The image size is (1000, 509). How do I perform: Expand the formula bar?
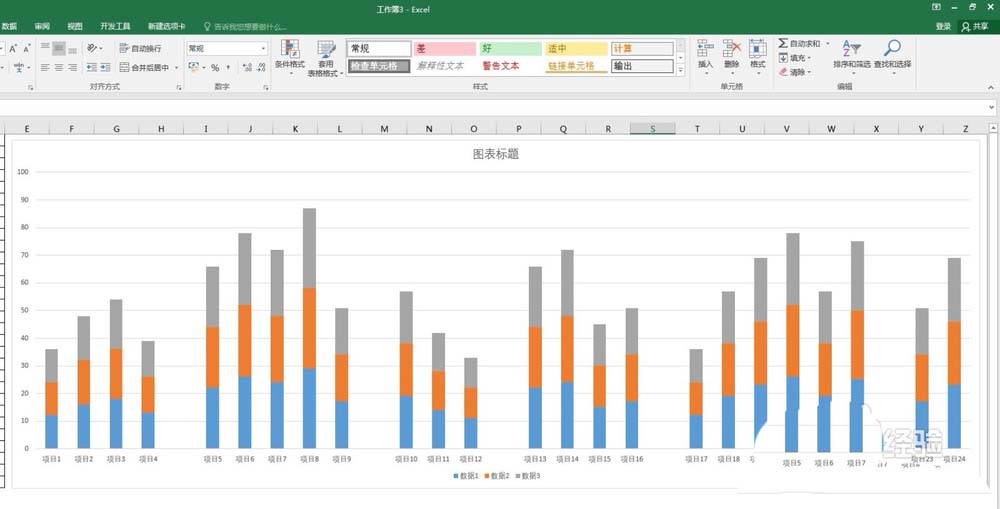[991, 108]
